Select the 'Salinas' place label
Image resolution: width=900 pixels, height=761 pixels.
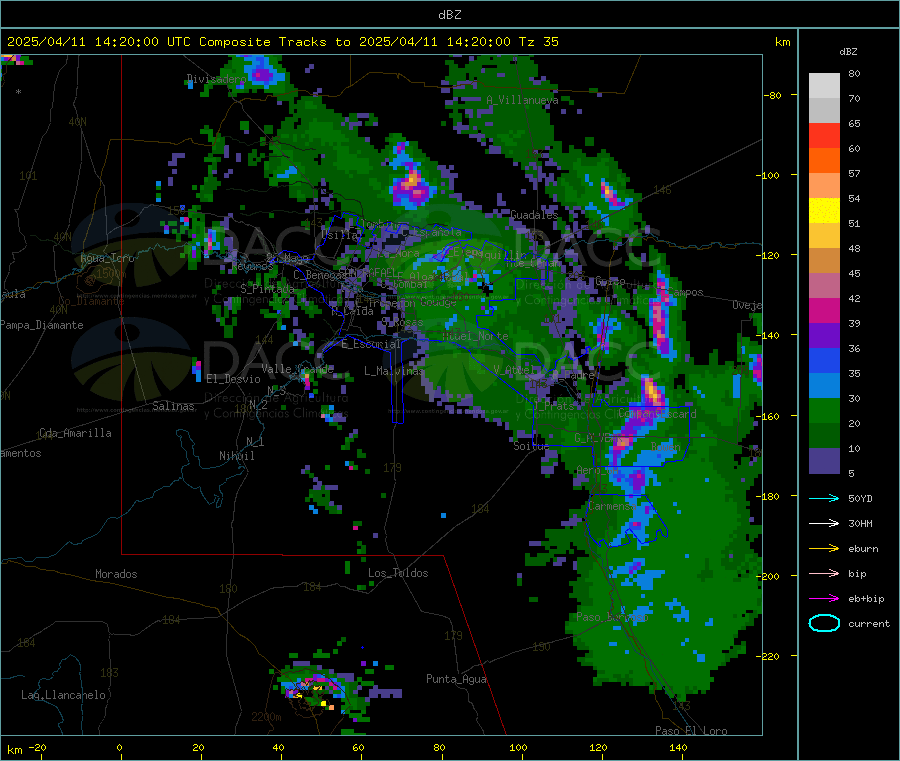[x=173, y=406]
